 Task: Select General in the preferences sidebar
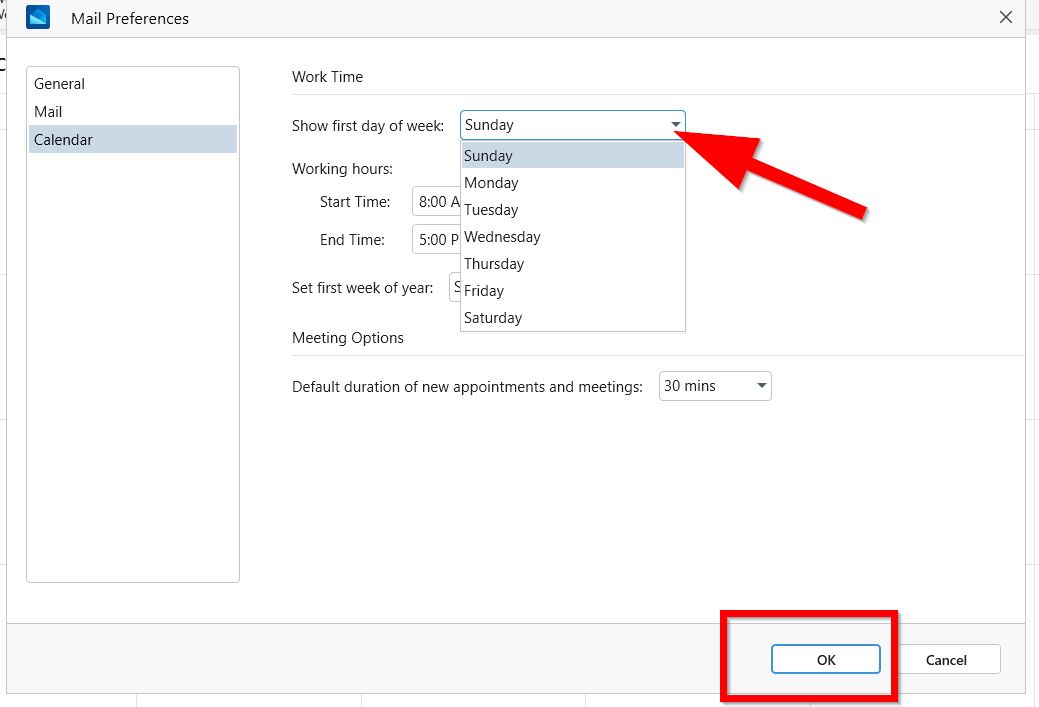[133, 84]
